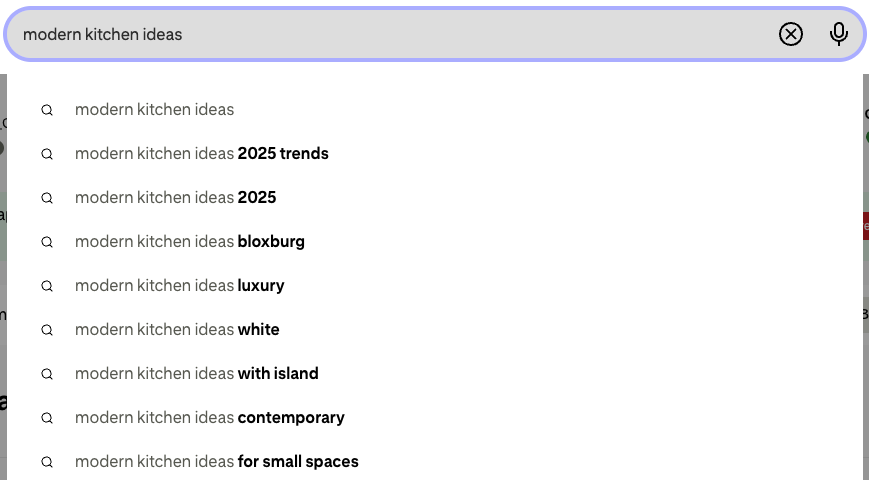Screen dimensions: 869x480
Task: Click magnifier icon next to 'contemporary' suggestion
Action: coord(47,418)
